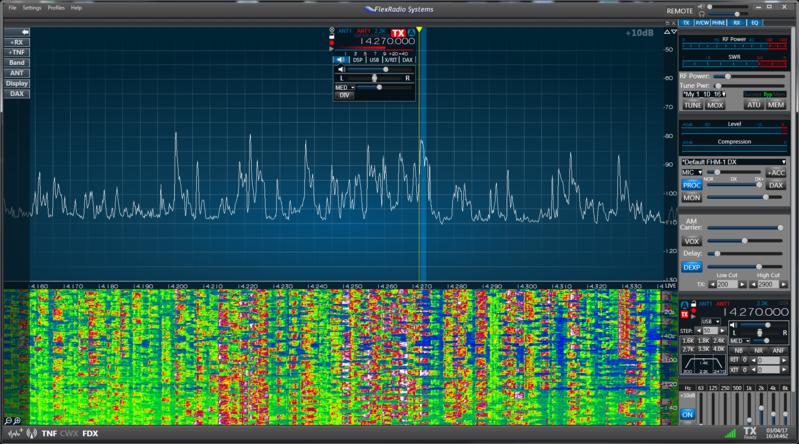
Task: Open the "Default FHM-1 DX" mic profile dropdown
Action: click(734, 162)
